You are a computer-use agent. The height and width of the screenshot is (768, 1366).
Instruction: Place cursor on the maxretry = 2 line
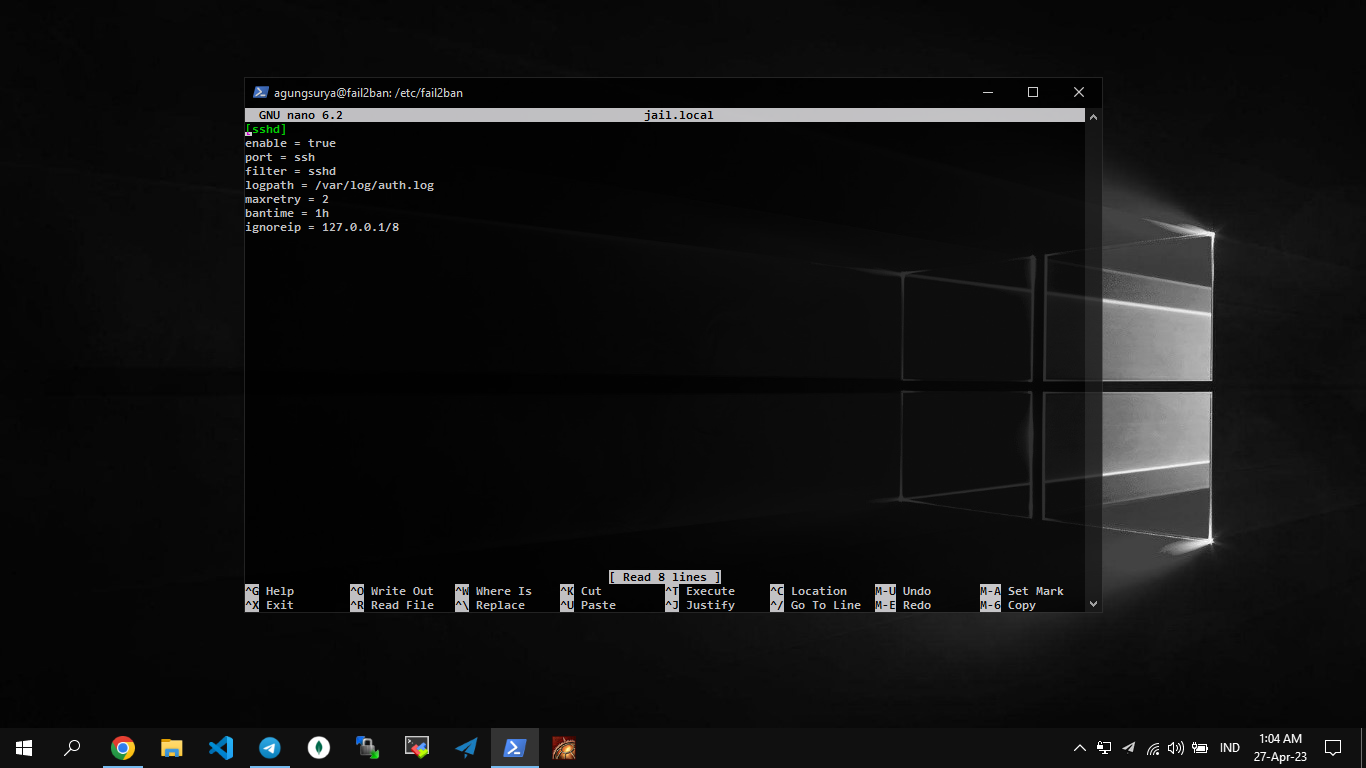coord(287,199)
